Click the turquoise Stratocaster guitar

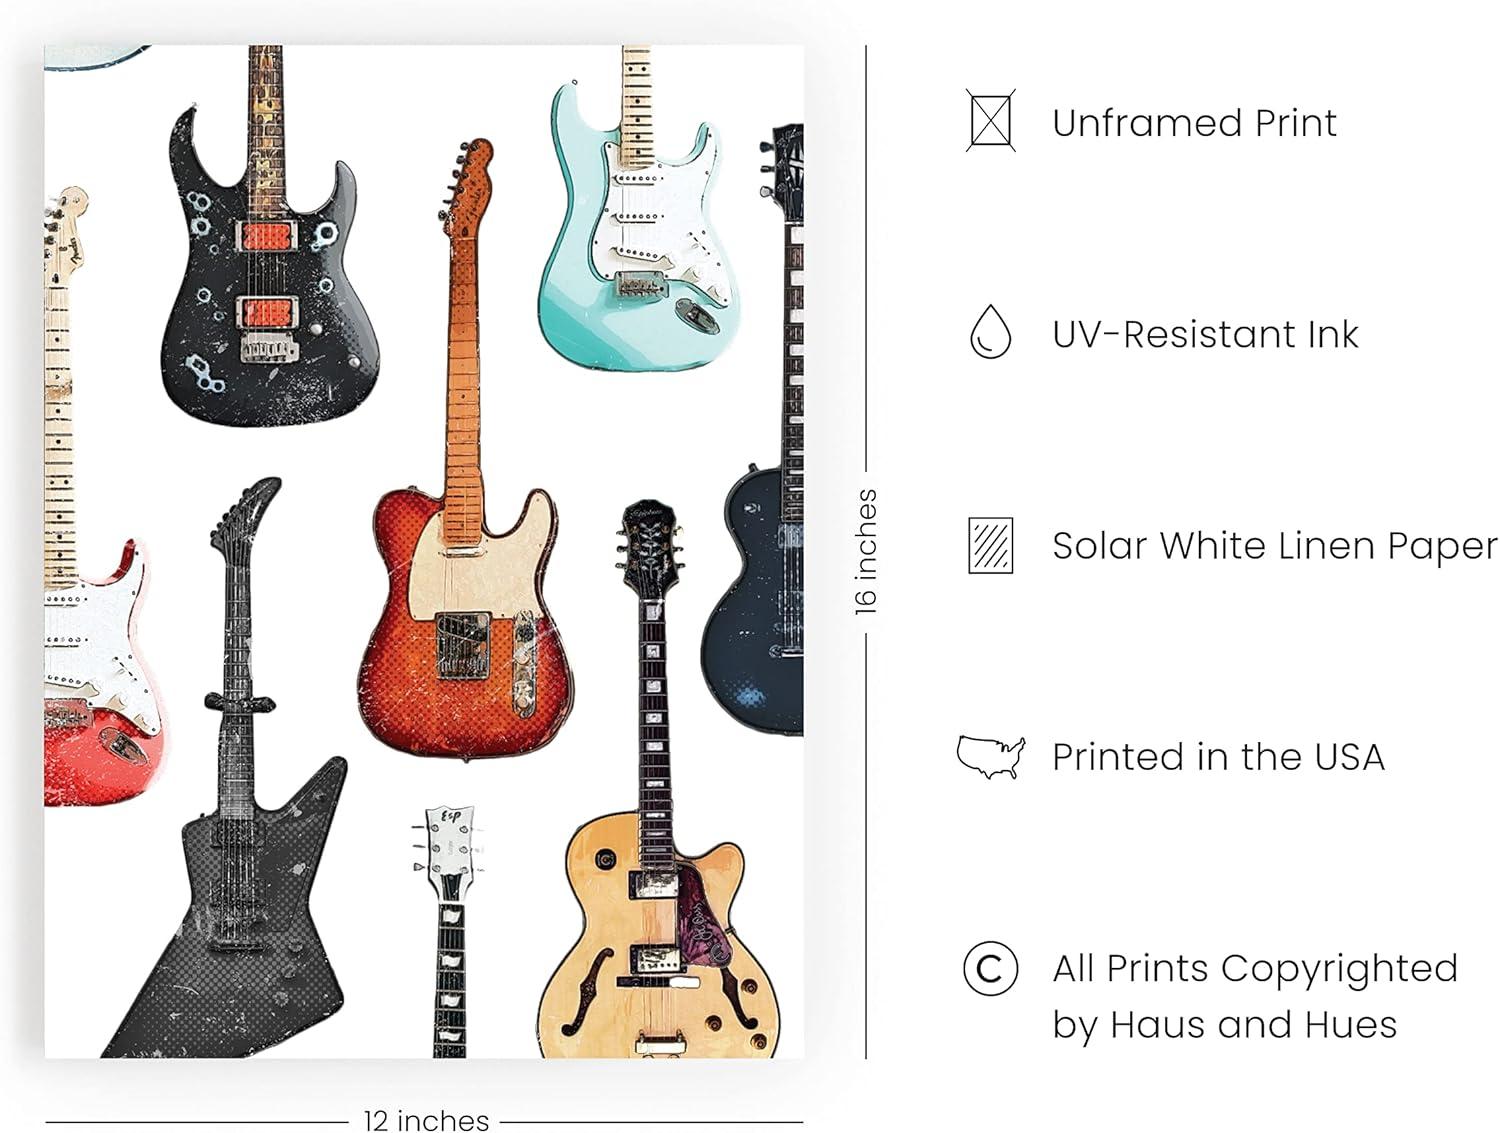tap(632, 210)
